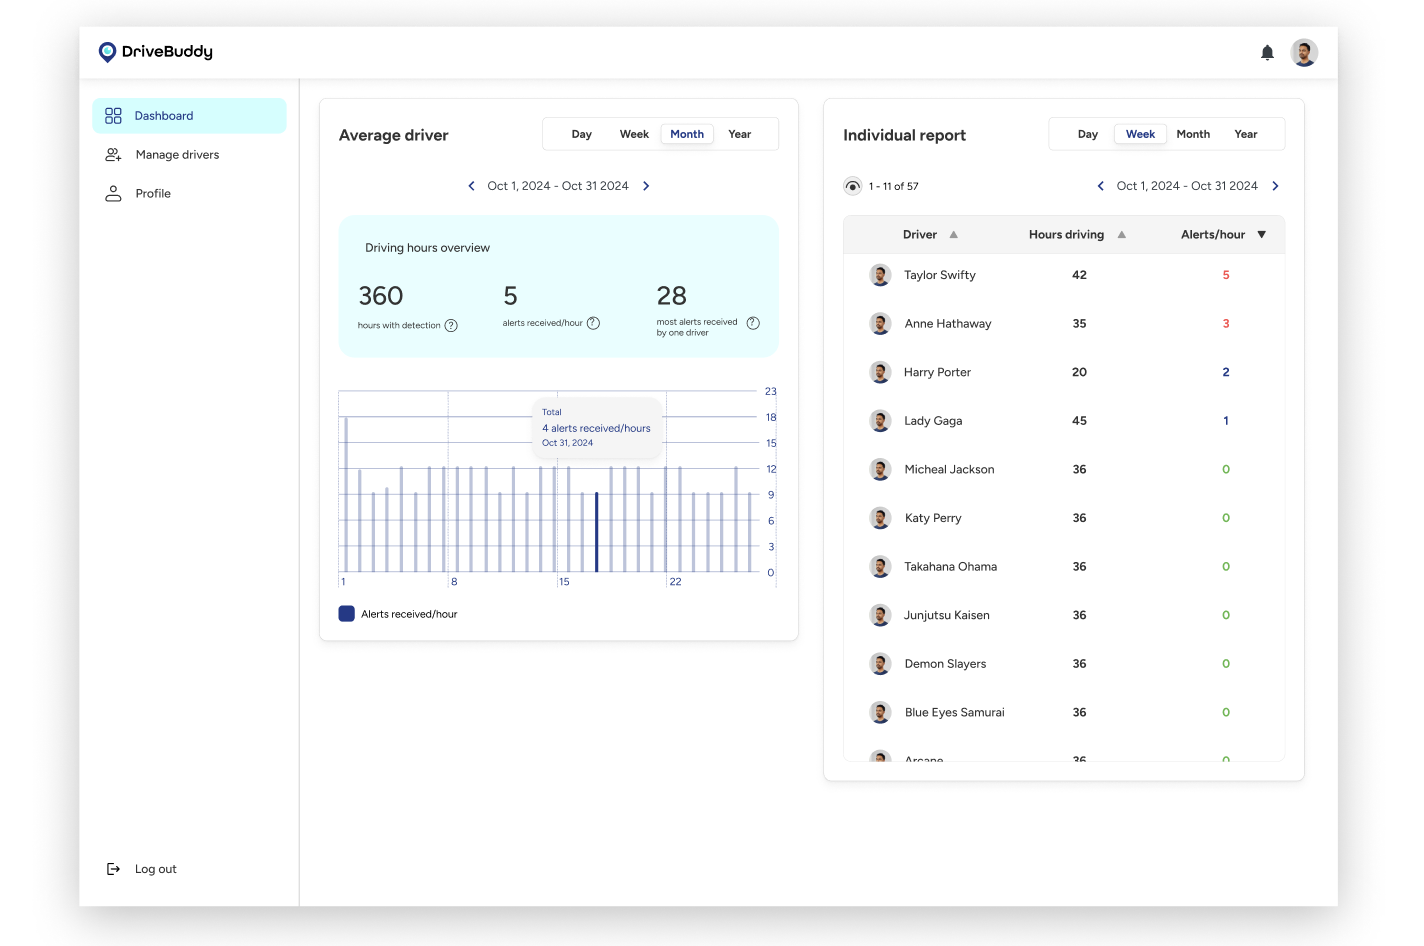Image resolution: width=1424 pixels, height=946 pixels.
Task: Click the notification bell icon
Action: pyautogui.click(x=1267, y=53)
